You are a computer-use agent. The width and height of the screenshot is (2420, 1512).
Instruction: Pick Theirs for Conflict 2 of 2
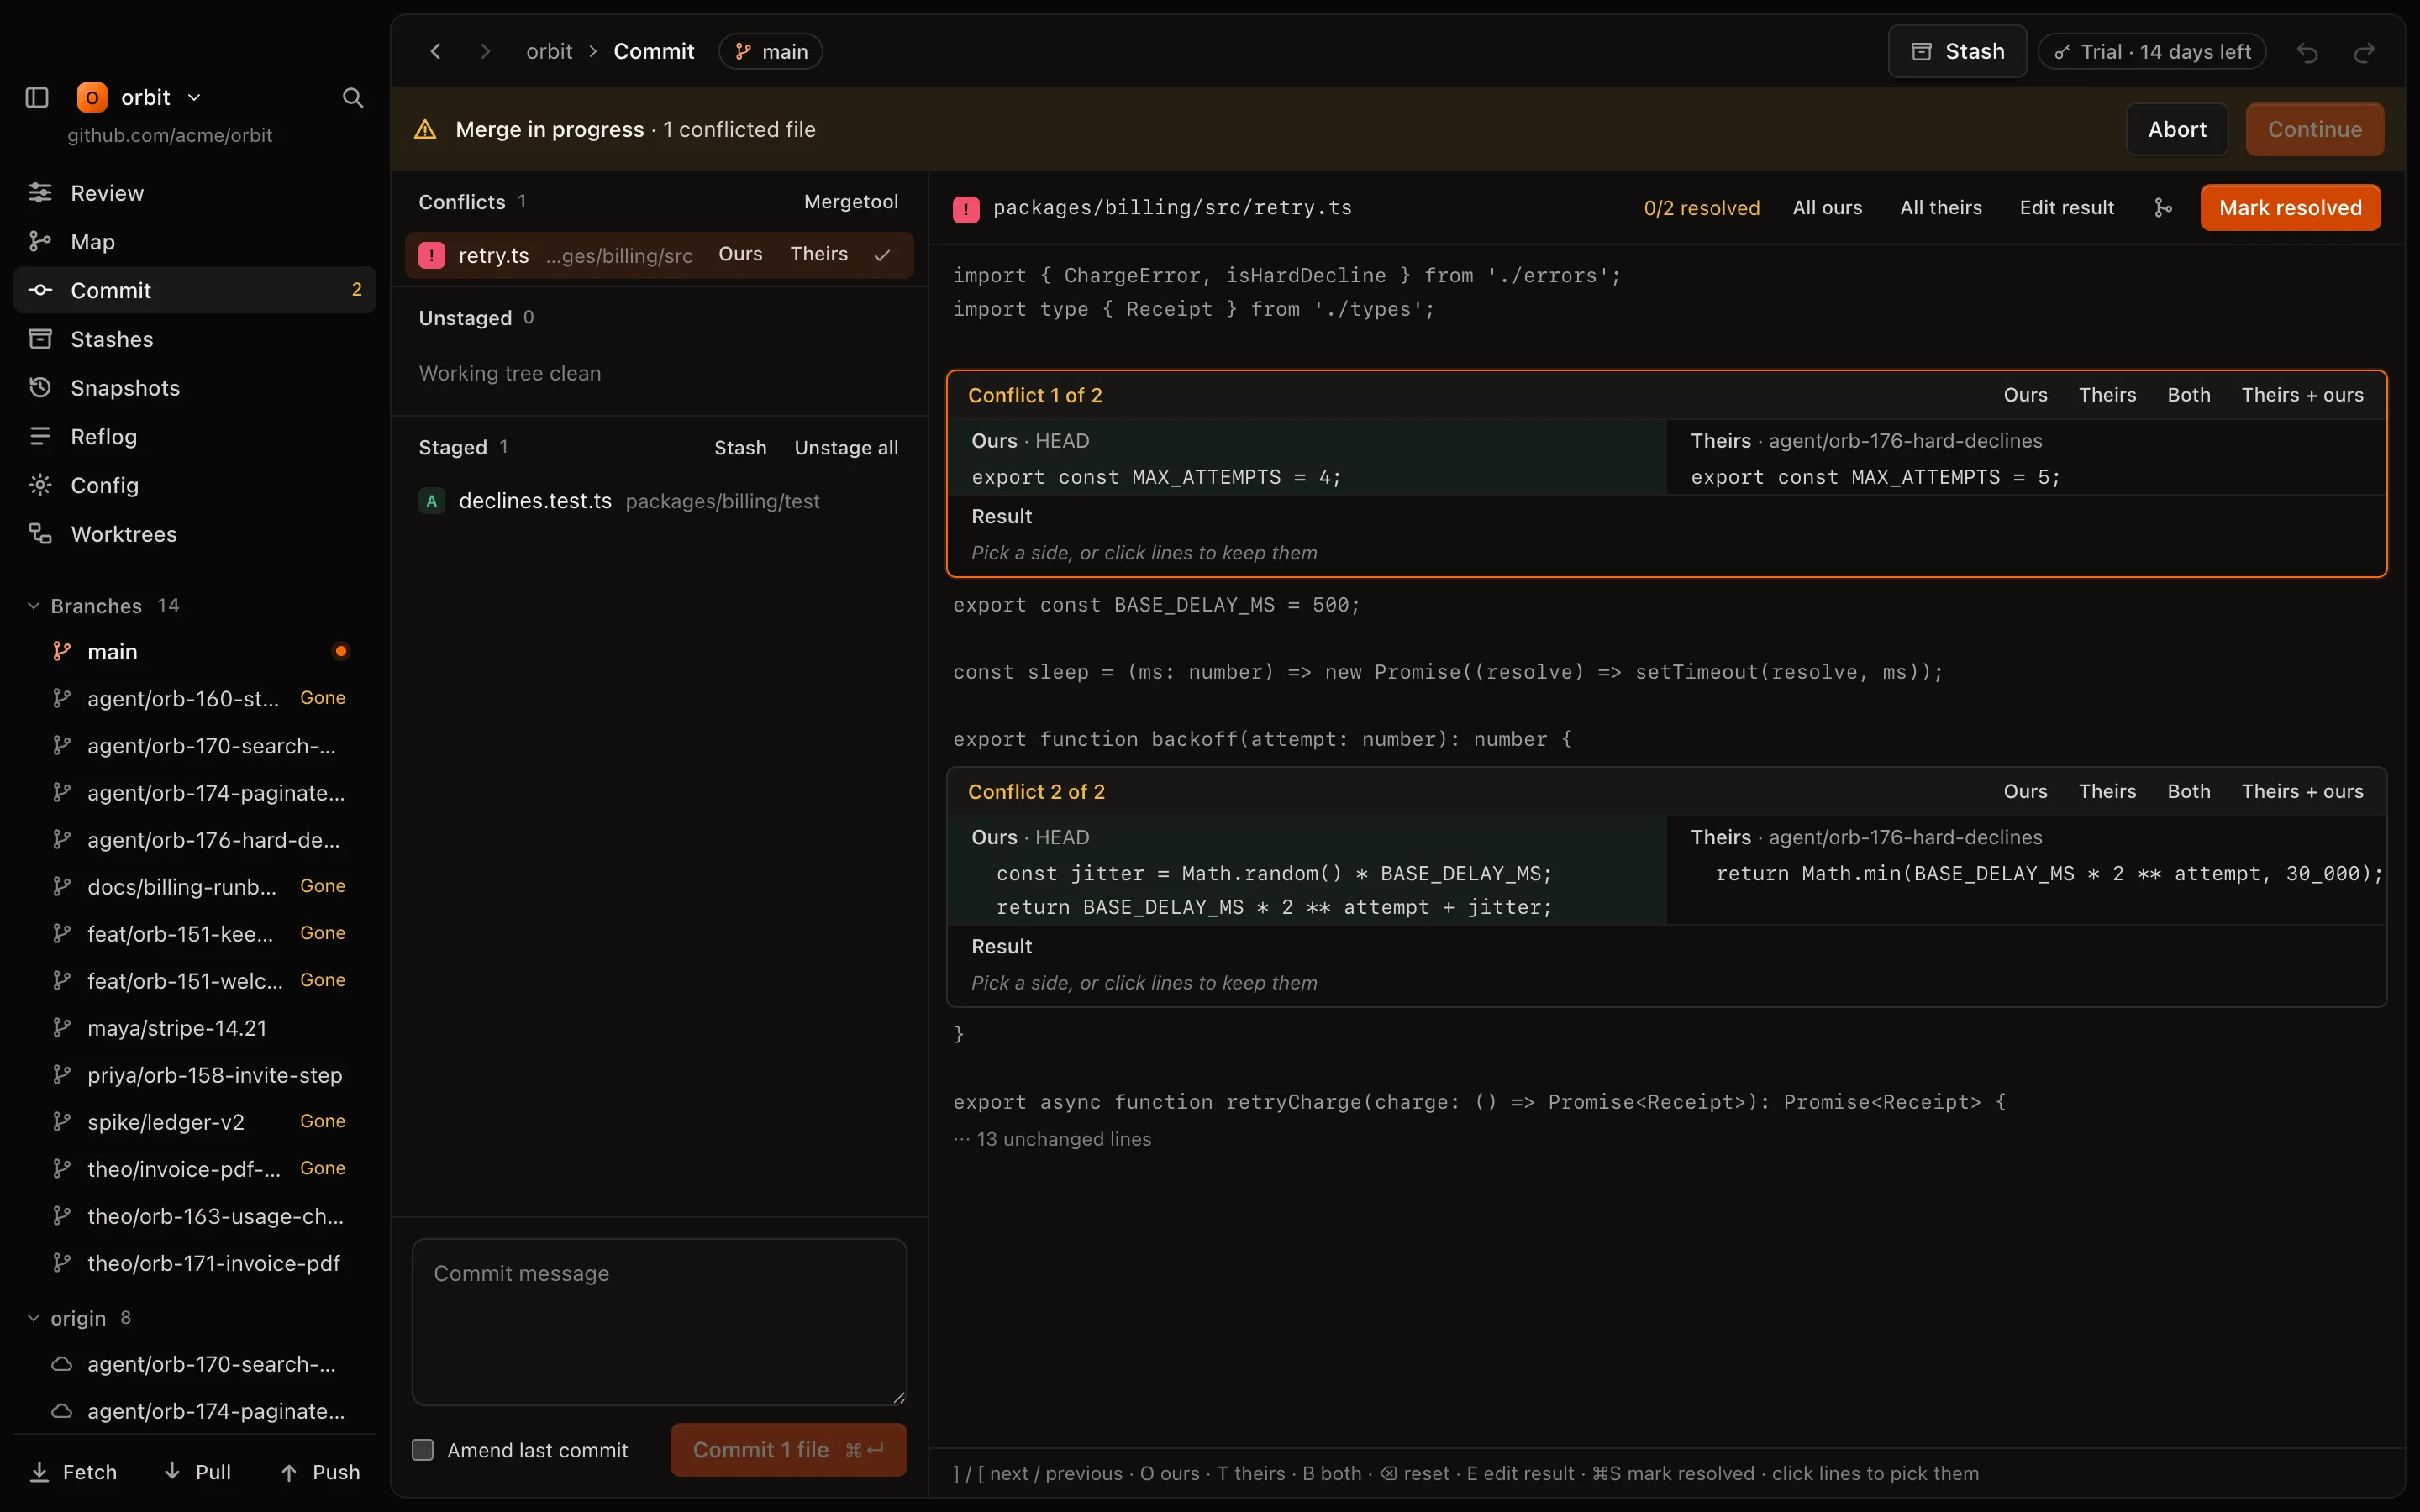(2107, 791)
